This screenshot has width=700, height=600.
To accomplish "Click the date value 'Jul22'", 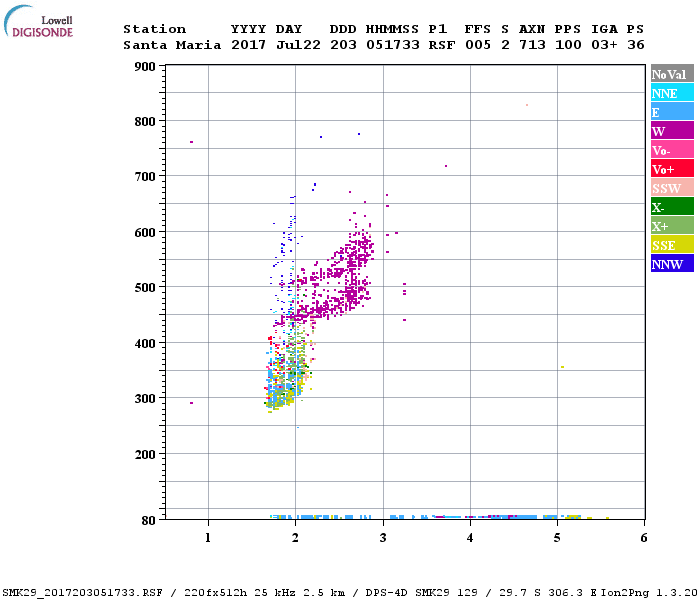I will 298,45.
